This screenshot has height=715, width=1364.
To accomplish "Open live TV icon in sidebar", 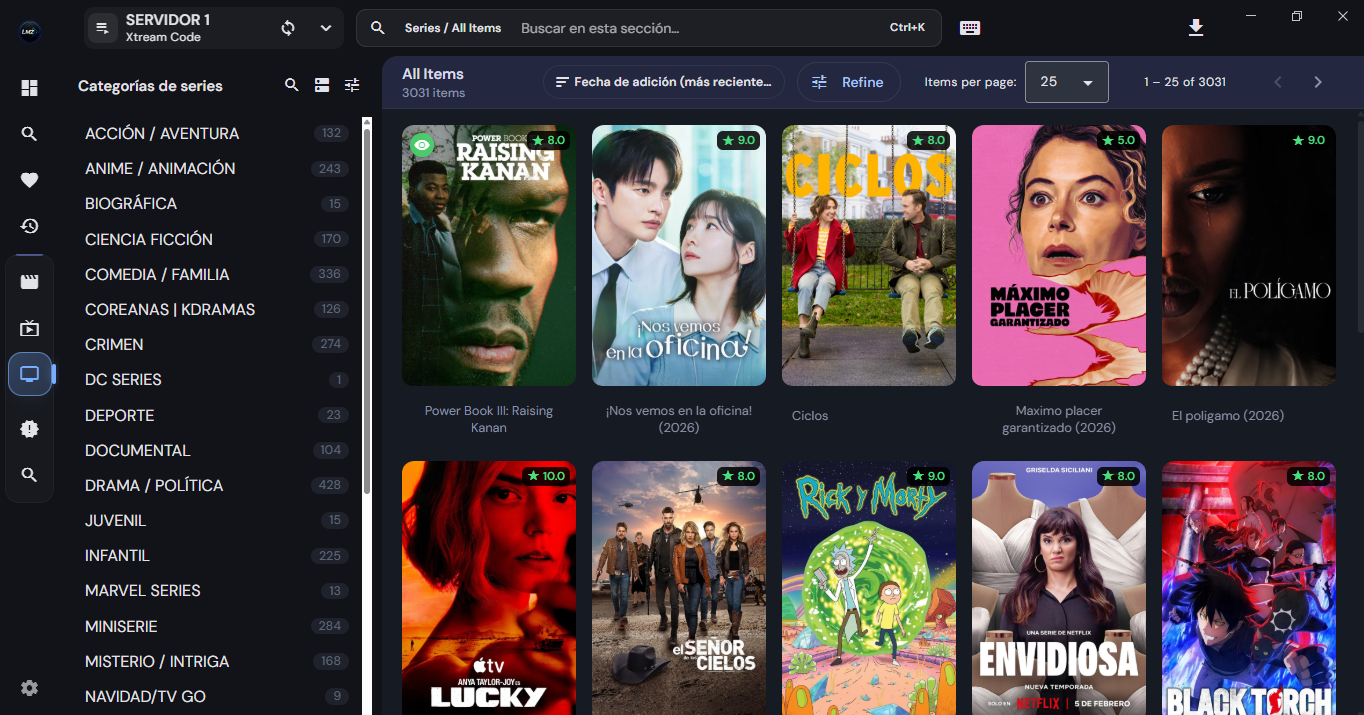I will click(x=29, y=328).
